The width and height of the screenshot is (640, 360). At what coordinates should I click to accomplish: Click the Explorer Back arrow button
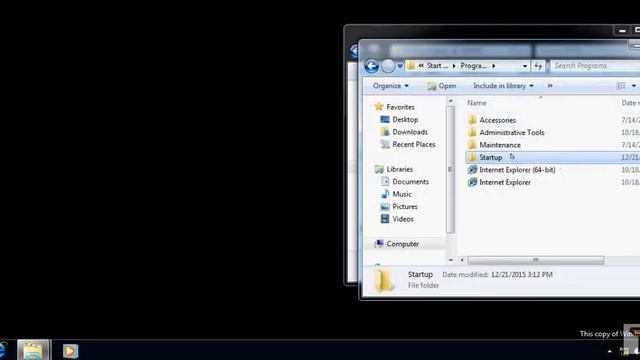[371, 66]
